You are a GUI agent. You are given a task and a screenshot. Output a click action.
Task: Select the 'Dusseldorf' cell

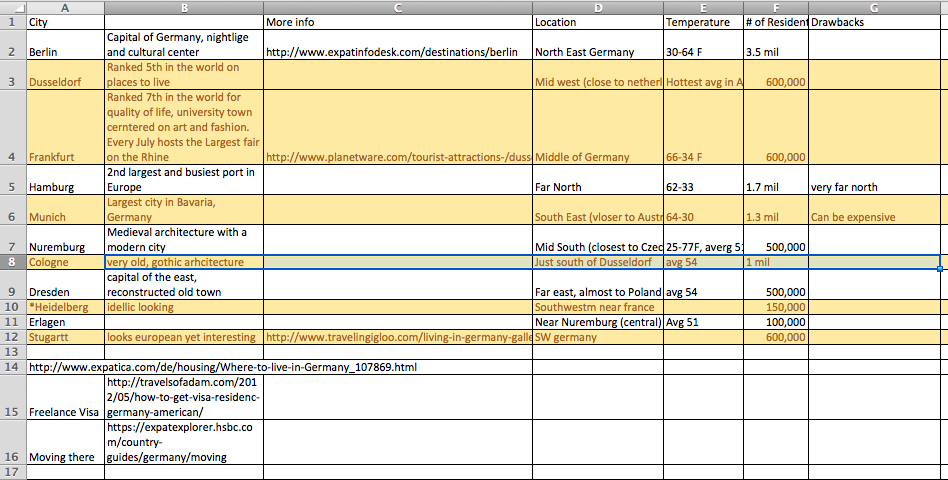(x=65, y=74)
